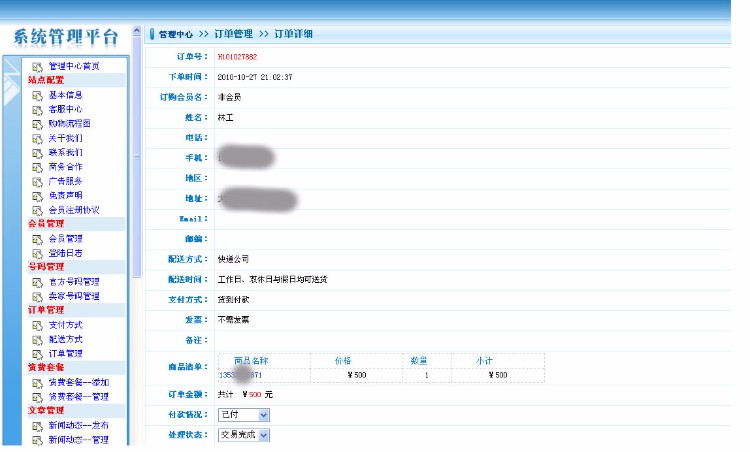This screenshot has width=750, height=452.
Task: Click the invoice value 不需发票
Action: pyautogui.click(x=233, y=320)
